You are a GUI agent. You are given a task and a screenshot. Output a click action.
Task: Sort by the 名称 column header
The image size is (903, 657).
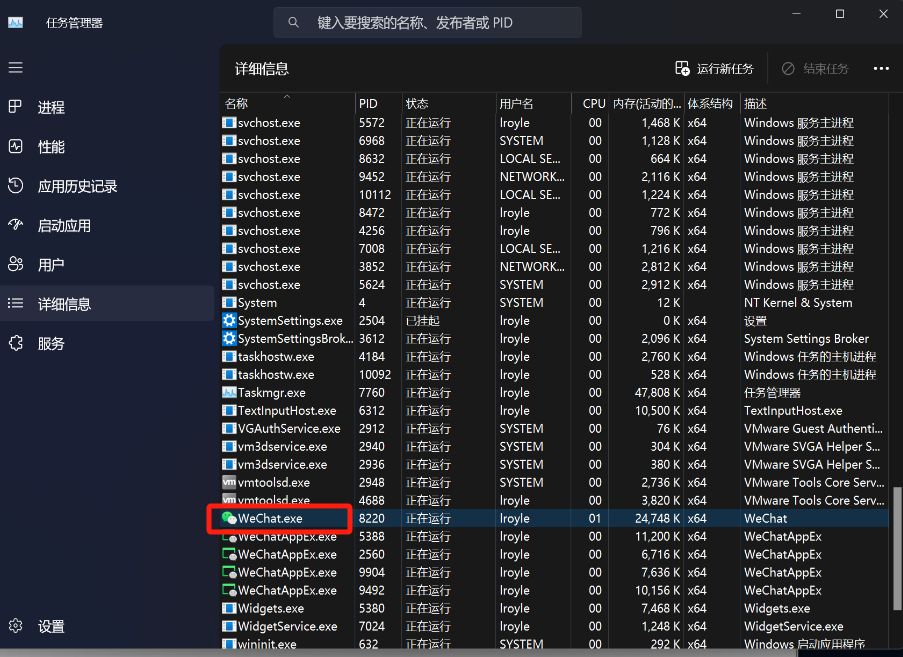287,104
